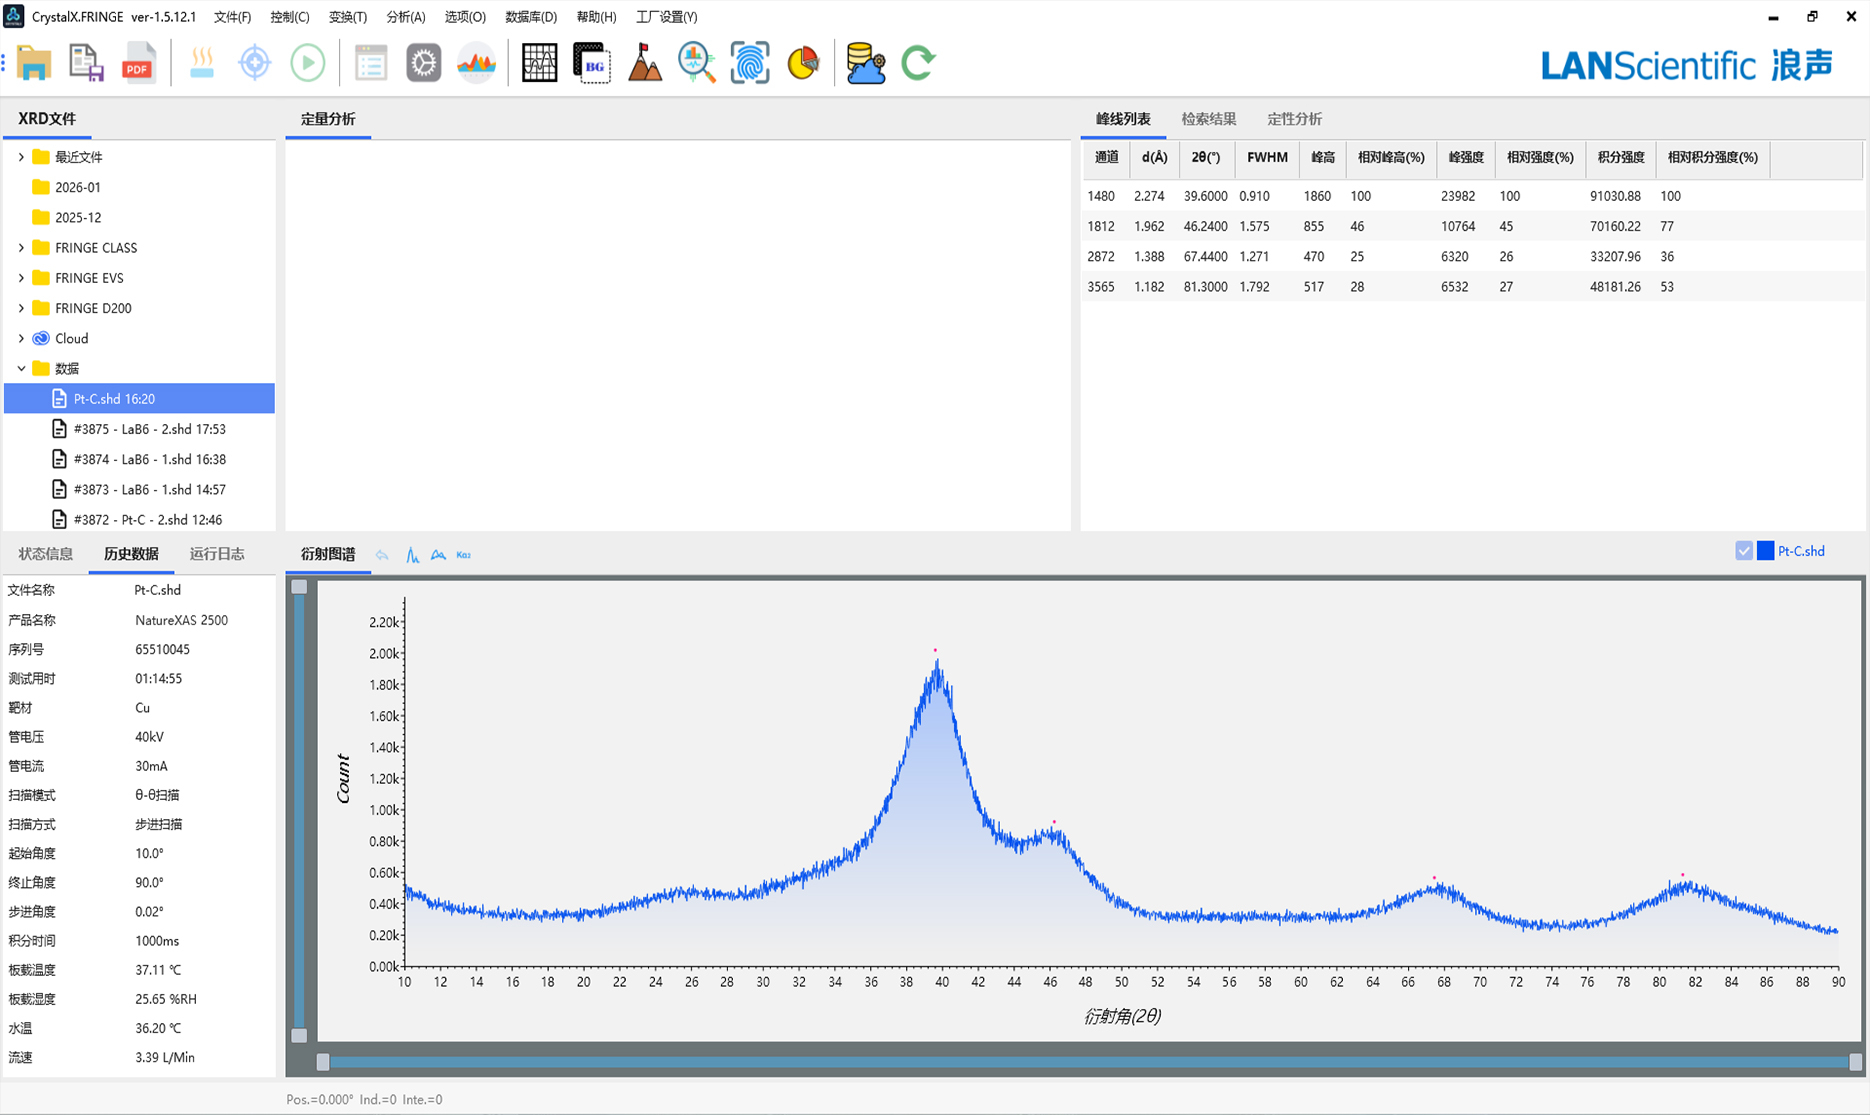Click the mountain peak search icon
Viewport: 1870px width, 1115px height.
[644, 63]
